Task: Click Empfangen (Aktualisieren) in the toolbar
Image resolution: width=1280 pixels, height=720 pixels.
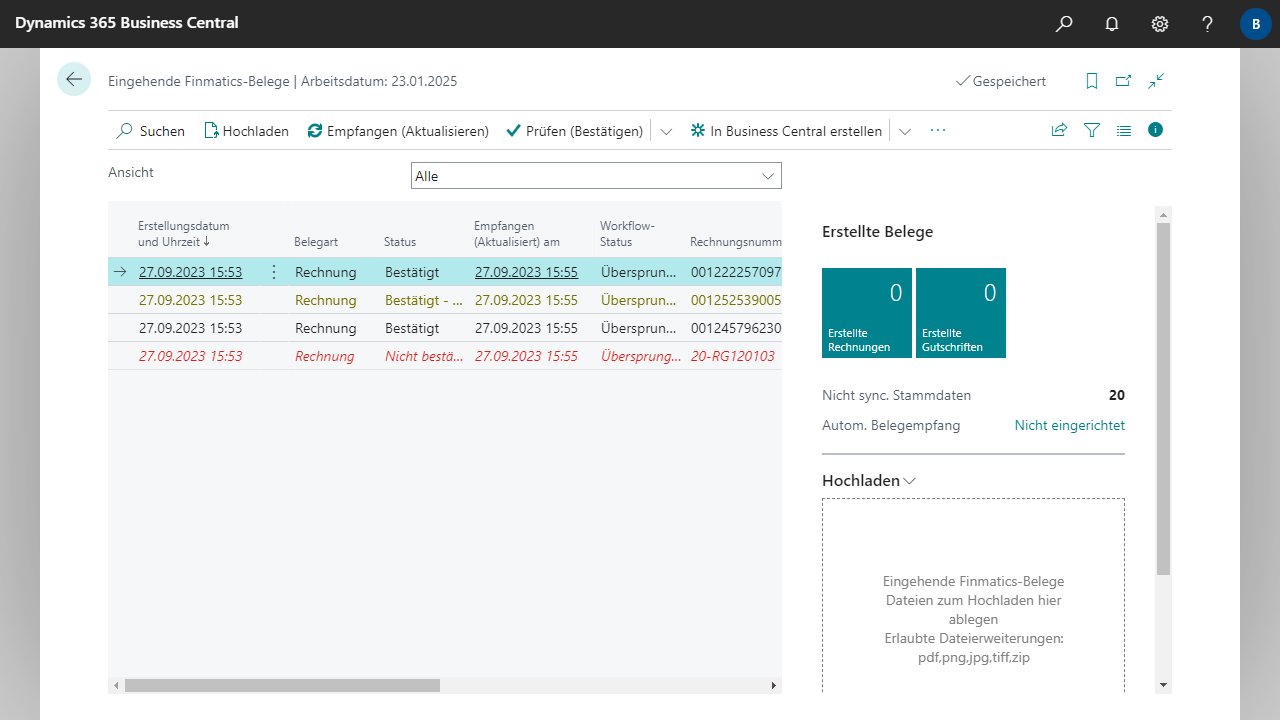Action: point(398,131)
